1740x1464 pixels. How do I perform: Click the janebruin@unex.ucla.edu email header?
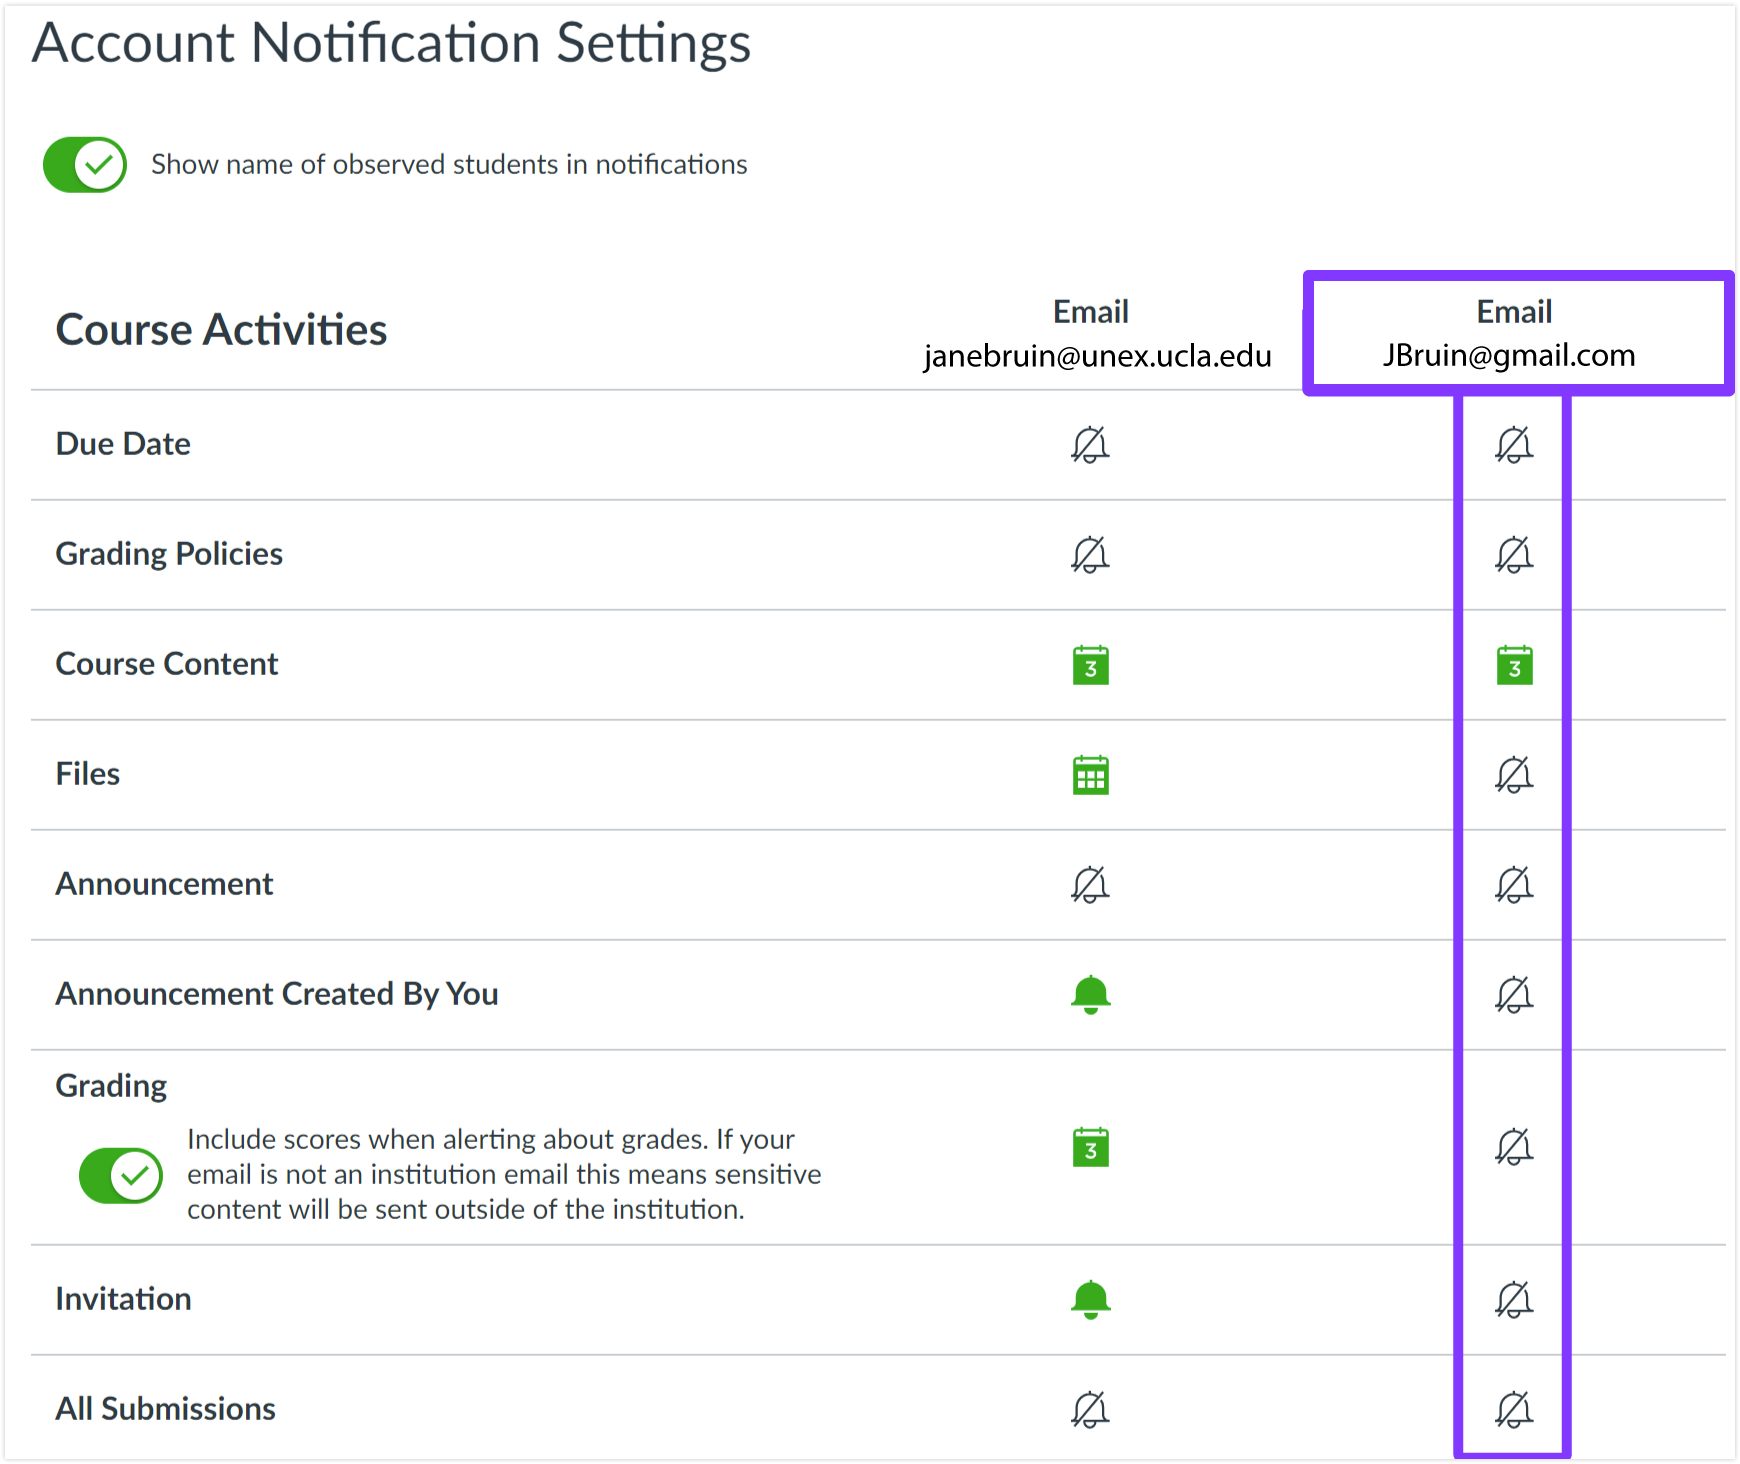pos(1097,333)
